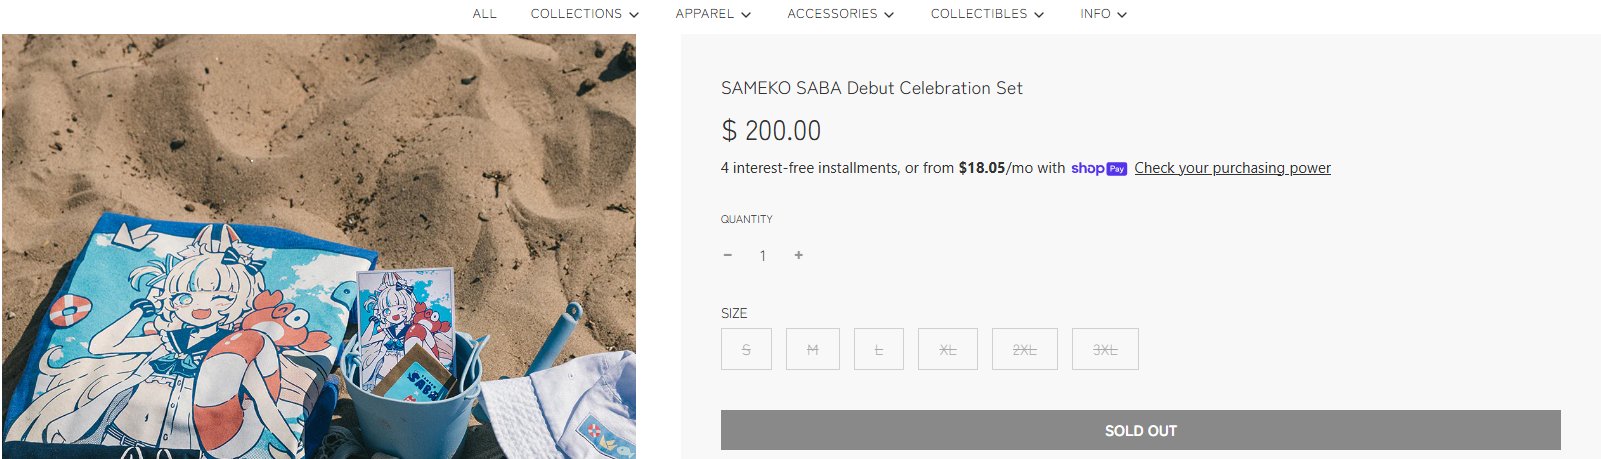1601x459 pixels.
Task: Select size M option
Action: 812,350
